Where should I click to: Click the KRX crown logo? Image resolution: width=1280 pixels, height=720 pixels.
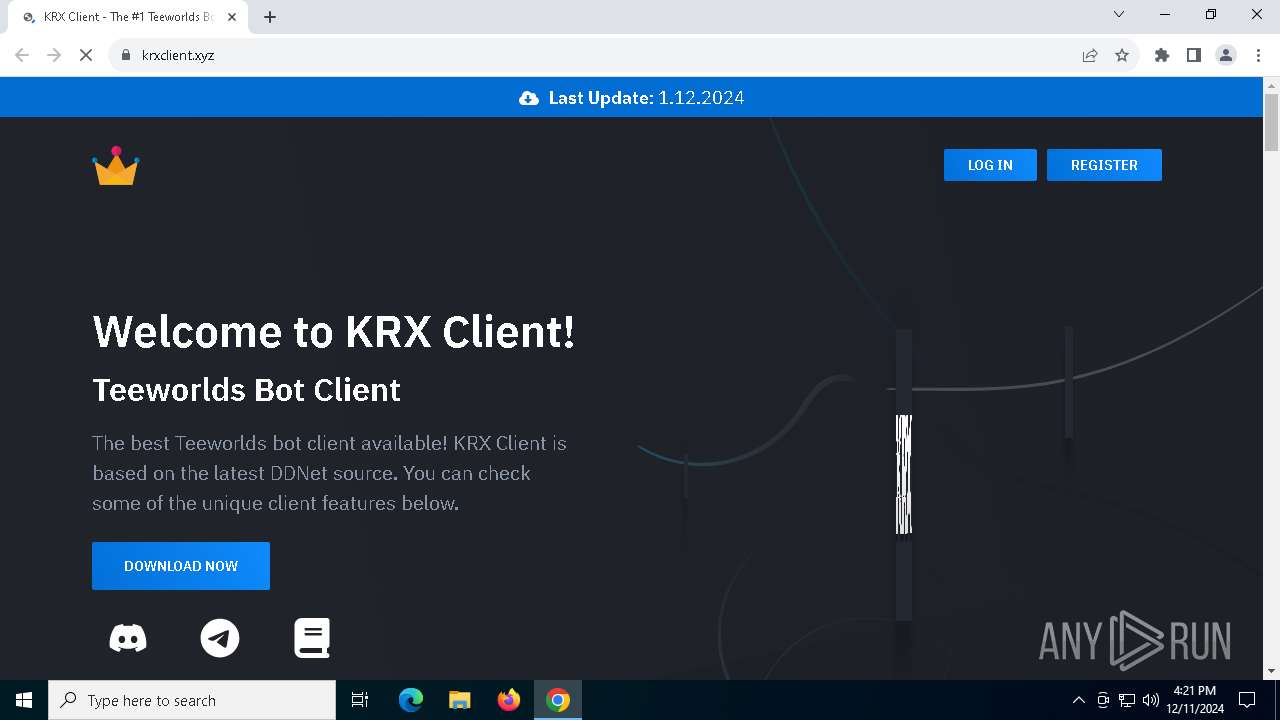[116, 166]
